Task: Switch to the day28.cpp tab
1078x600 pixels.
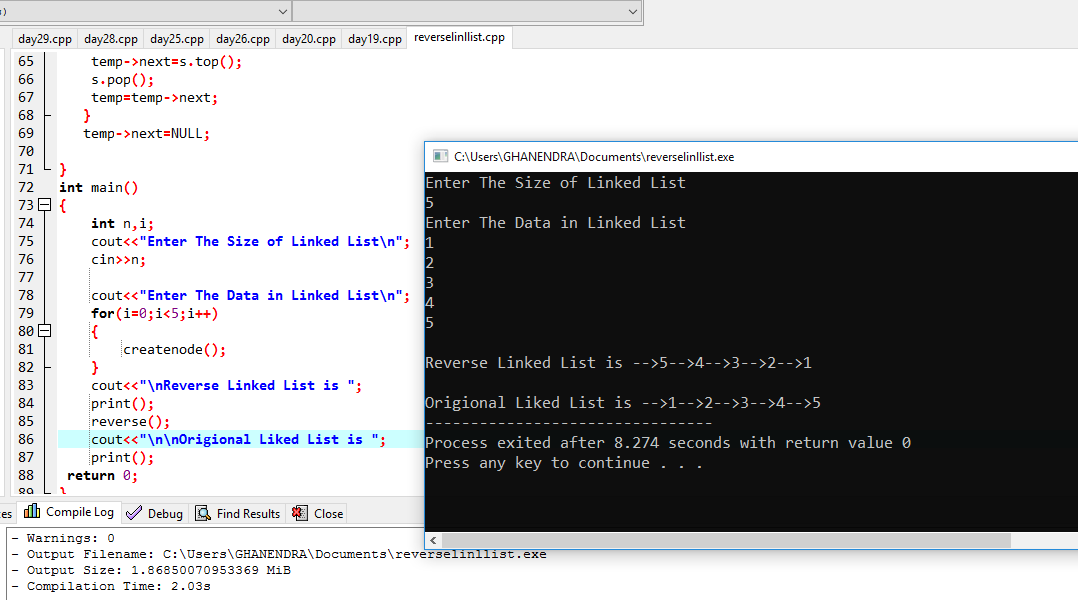Action: pyautogui.click(x=110, y=38)
